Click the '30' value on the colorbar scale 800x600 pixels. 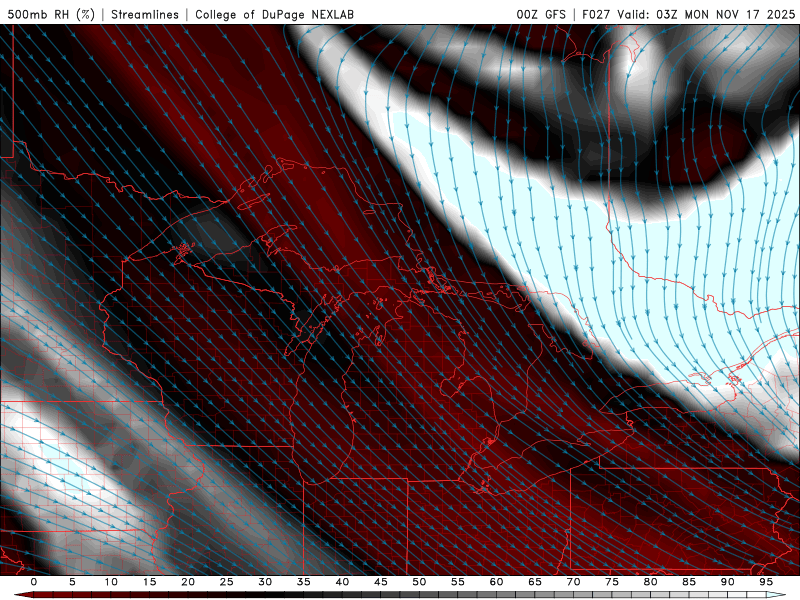coord(265,582)
